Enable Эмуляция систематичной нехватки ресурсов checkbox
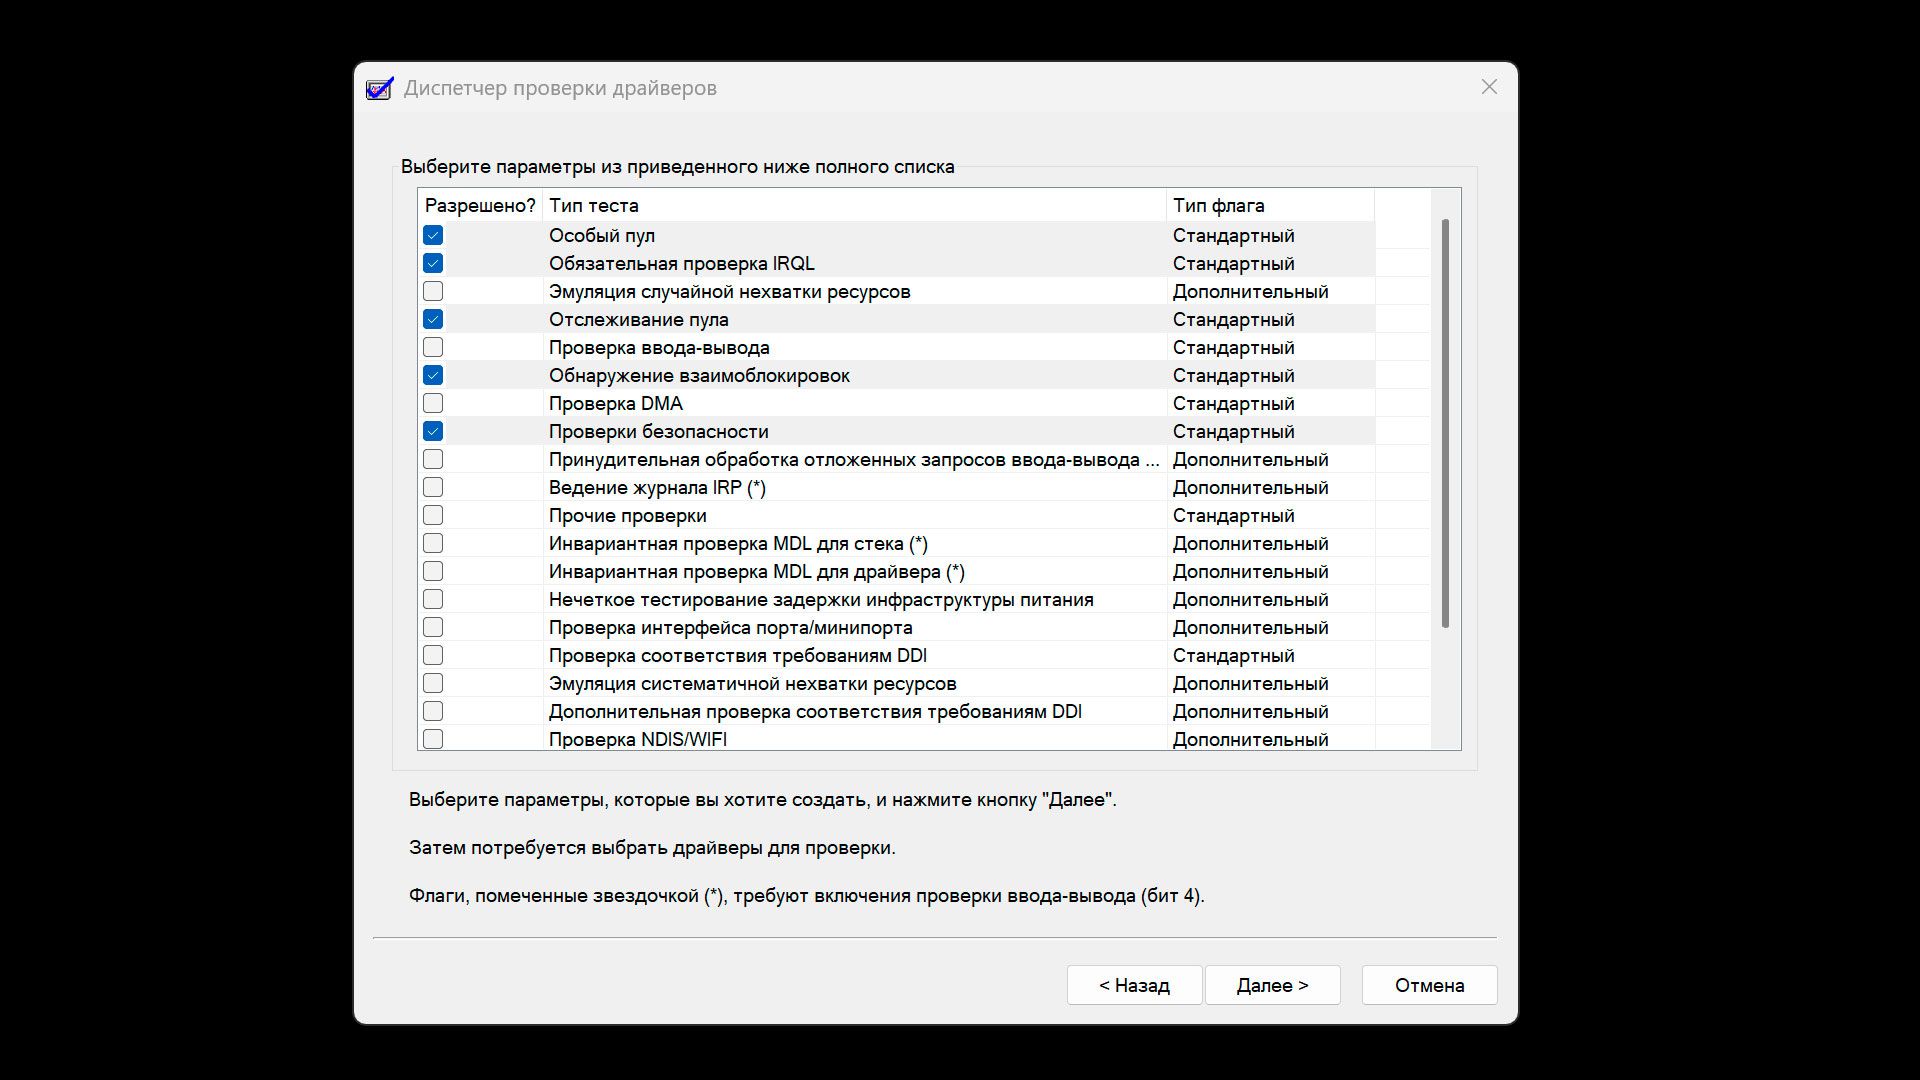Image resolution: width=1920 pixels, height=1080 pixels. [433, 683]
